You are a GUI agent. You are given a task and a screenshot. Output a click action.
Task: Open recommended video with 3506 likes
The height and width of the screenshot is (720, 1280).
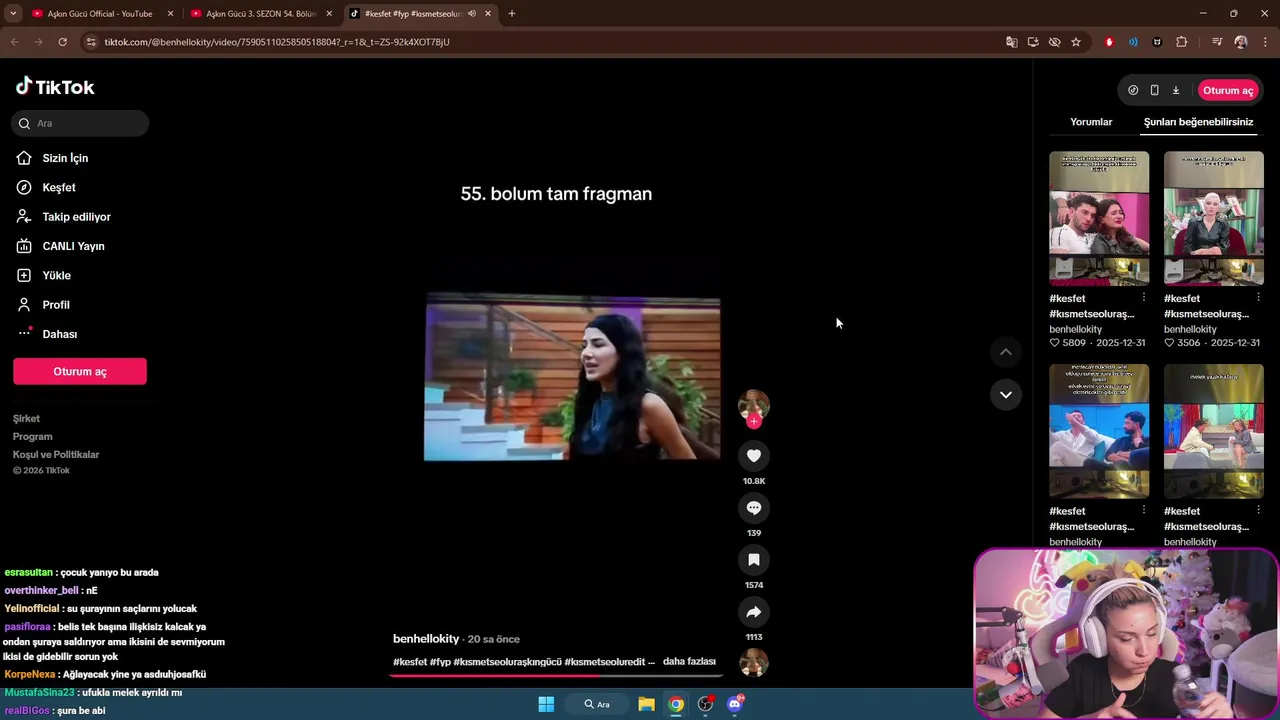click(1213, 218)
